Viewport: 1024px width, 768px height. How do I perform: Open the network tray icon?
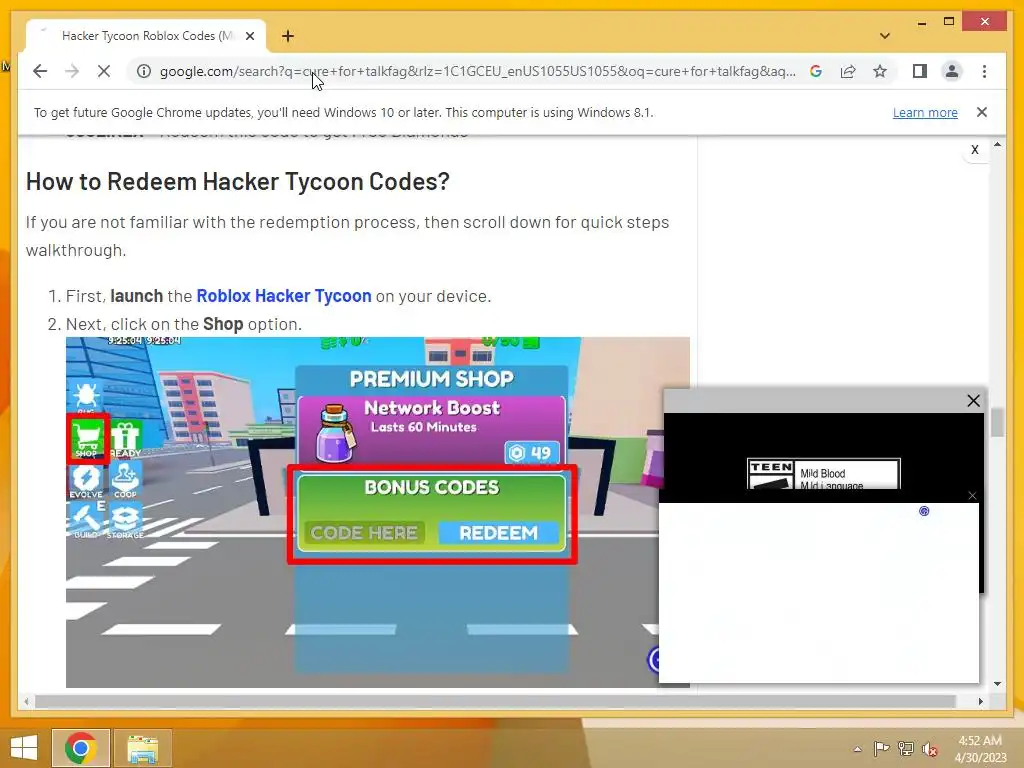point(906,749)
